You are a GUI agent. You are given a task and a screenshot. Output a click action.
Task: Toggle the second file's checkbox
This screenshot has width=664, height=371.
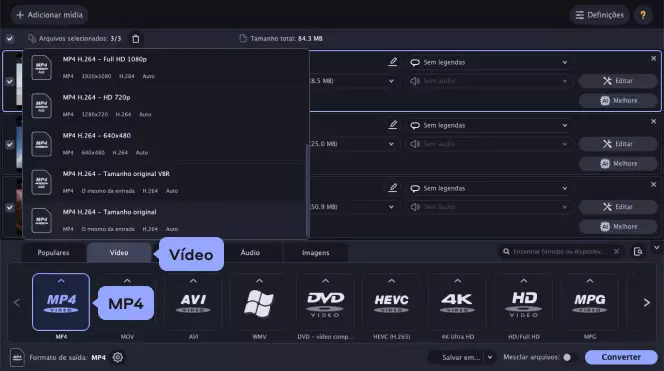pyautogui.click(x=9, y=144)
